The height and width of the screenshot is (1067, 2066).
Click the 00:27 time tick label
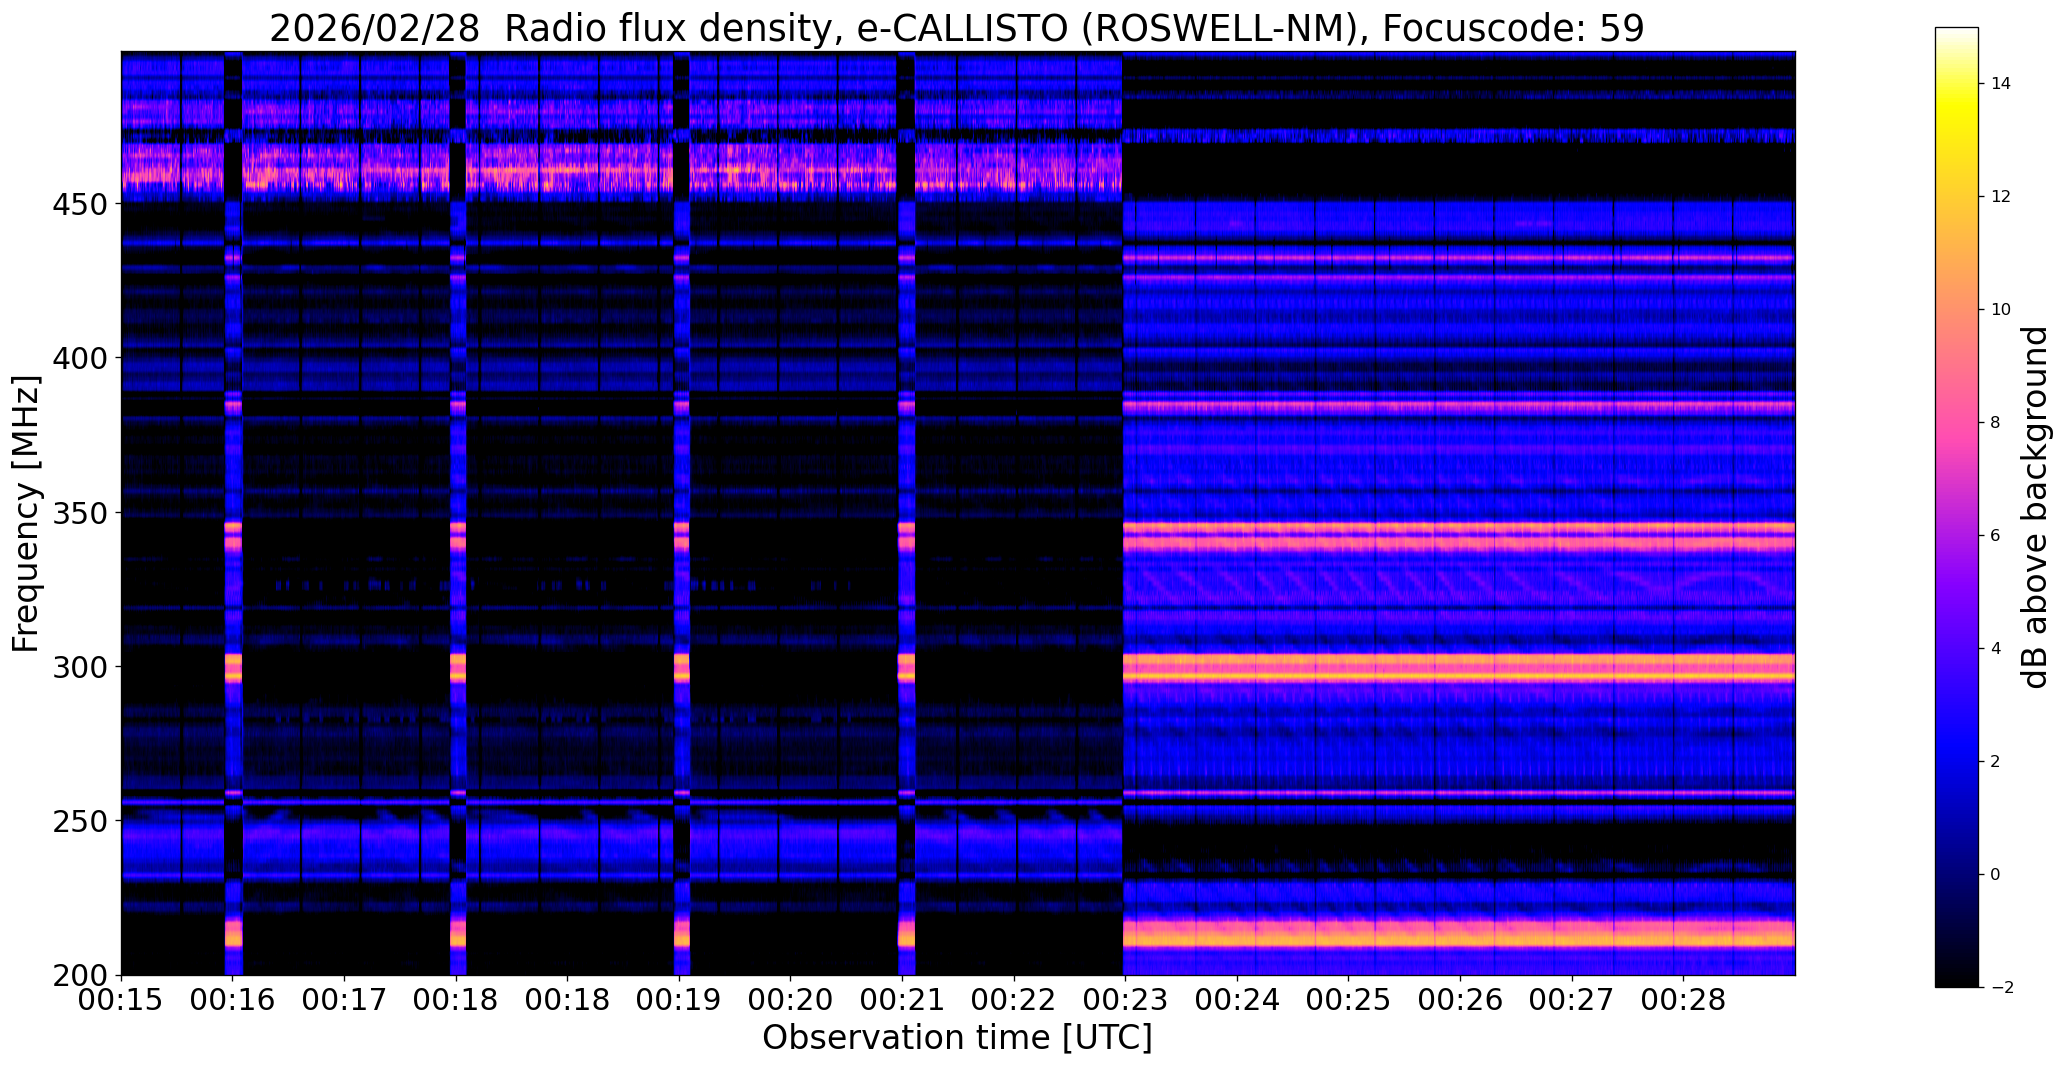[x=1572, y=1001]
